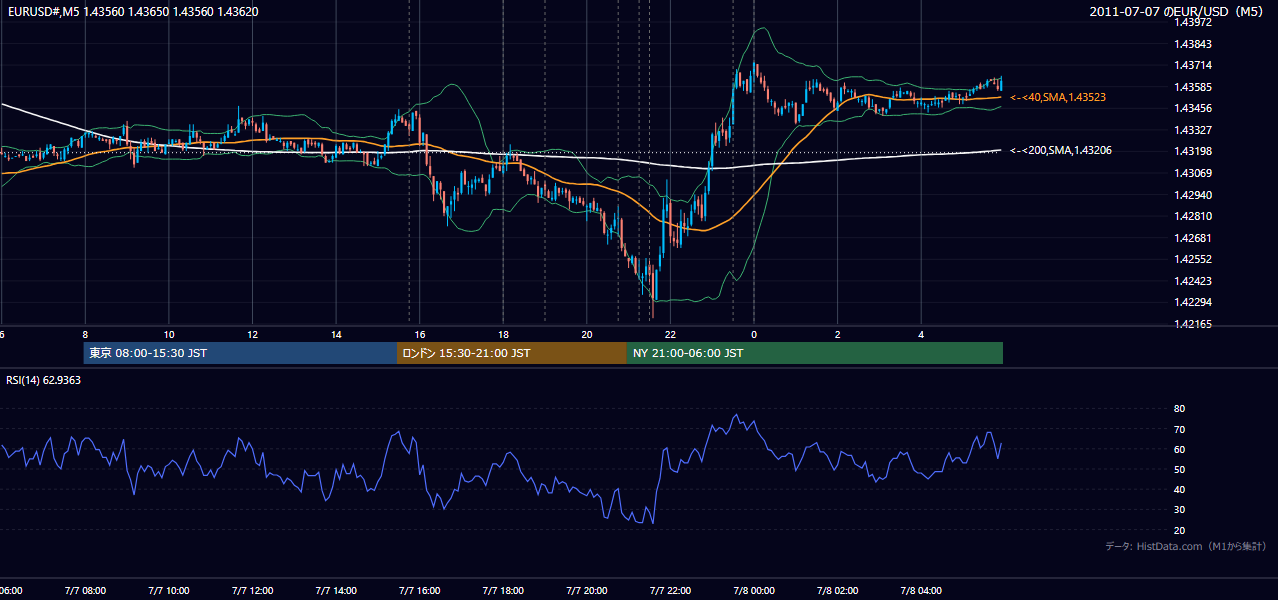Screen dimensions: 1278x600
Task: Click the bottom time label 7/8 00:00
Action: (x=754, y=591)
